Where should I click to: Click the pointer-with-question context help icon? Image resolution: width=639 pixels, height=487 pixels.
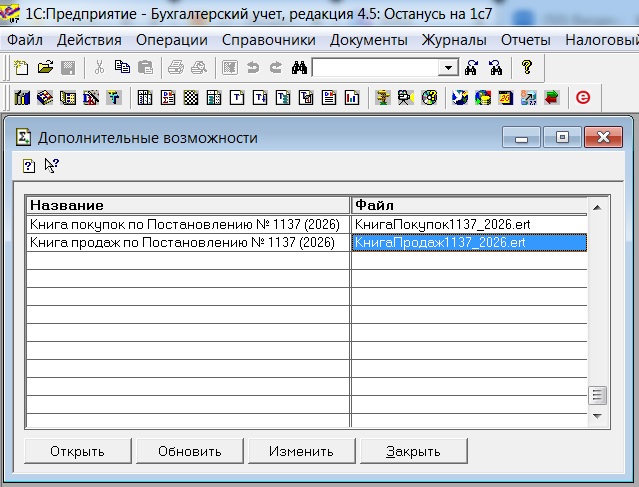pos(52,165)
